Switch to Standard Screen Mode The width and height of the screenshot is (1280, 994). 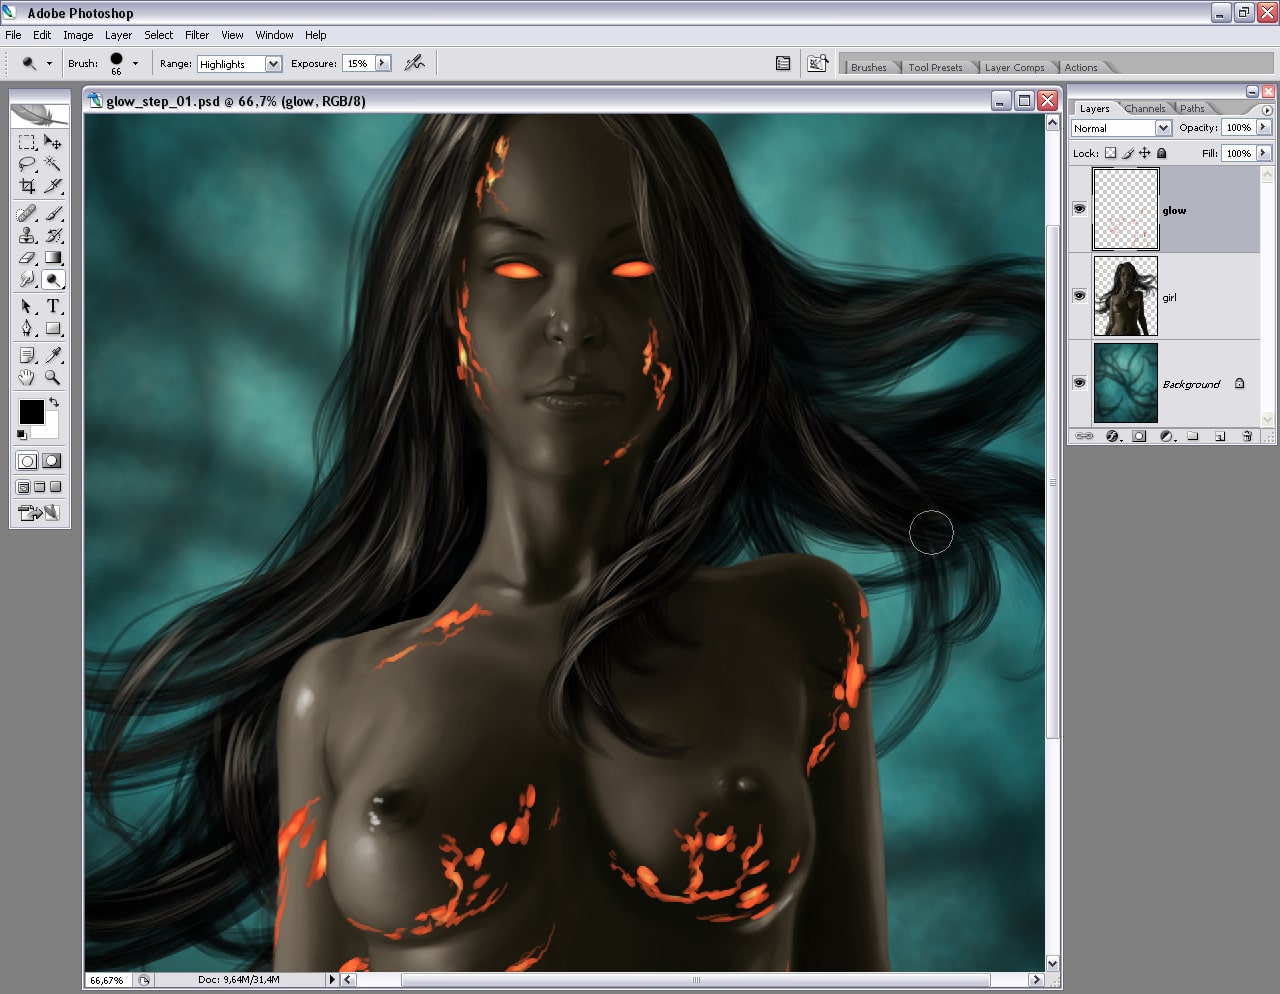tap(23, 487)
